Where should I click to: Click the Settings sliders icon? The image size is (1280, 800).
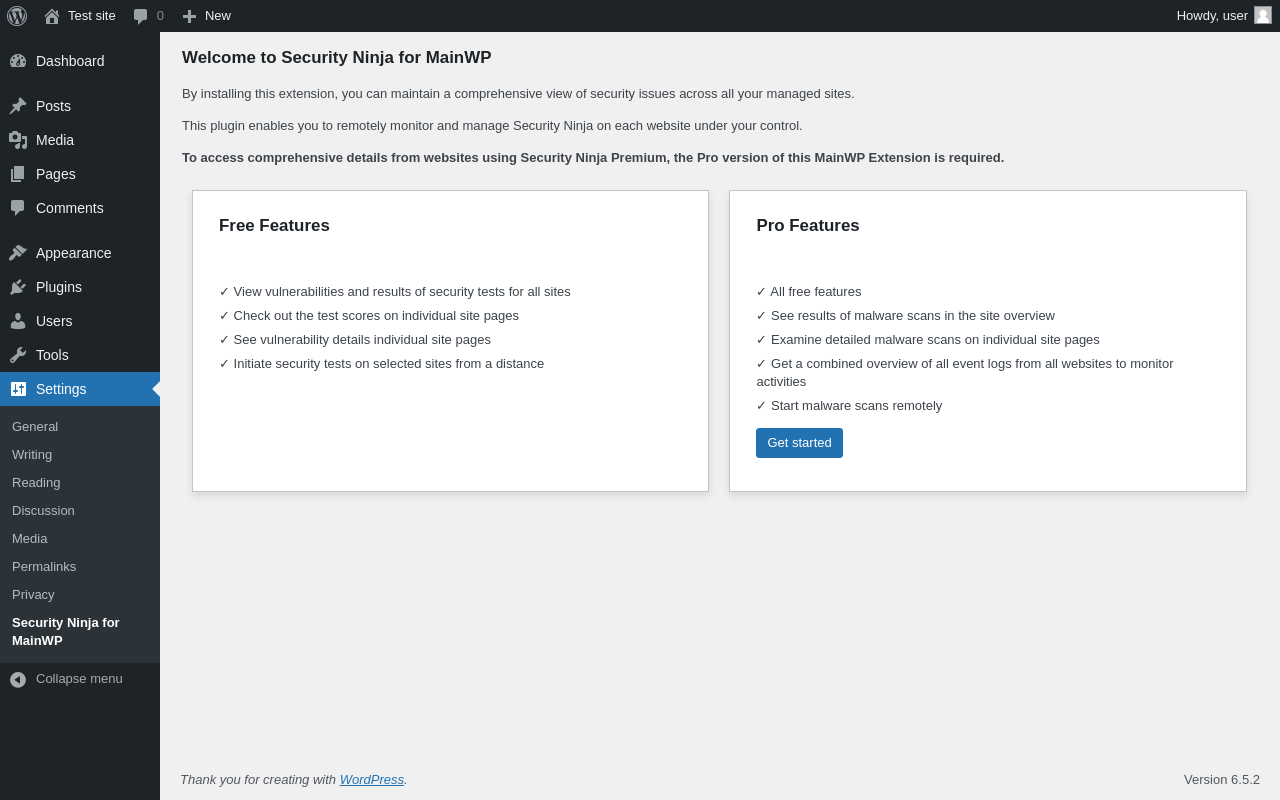(18, 389)
